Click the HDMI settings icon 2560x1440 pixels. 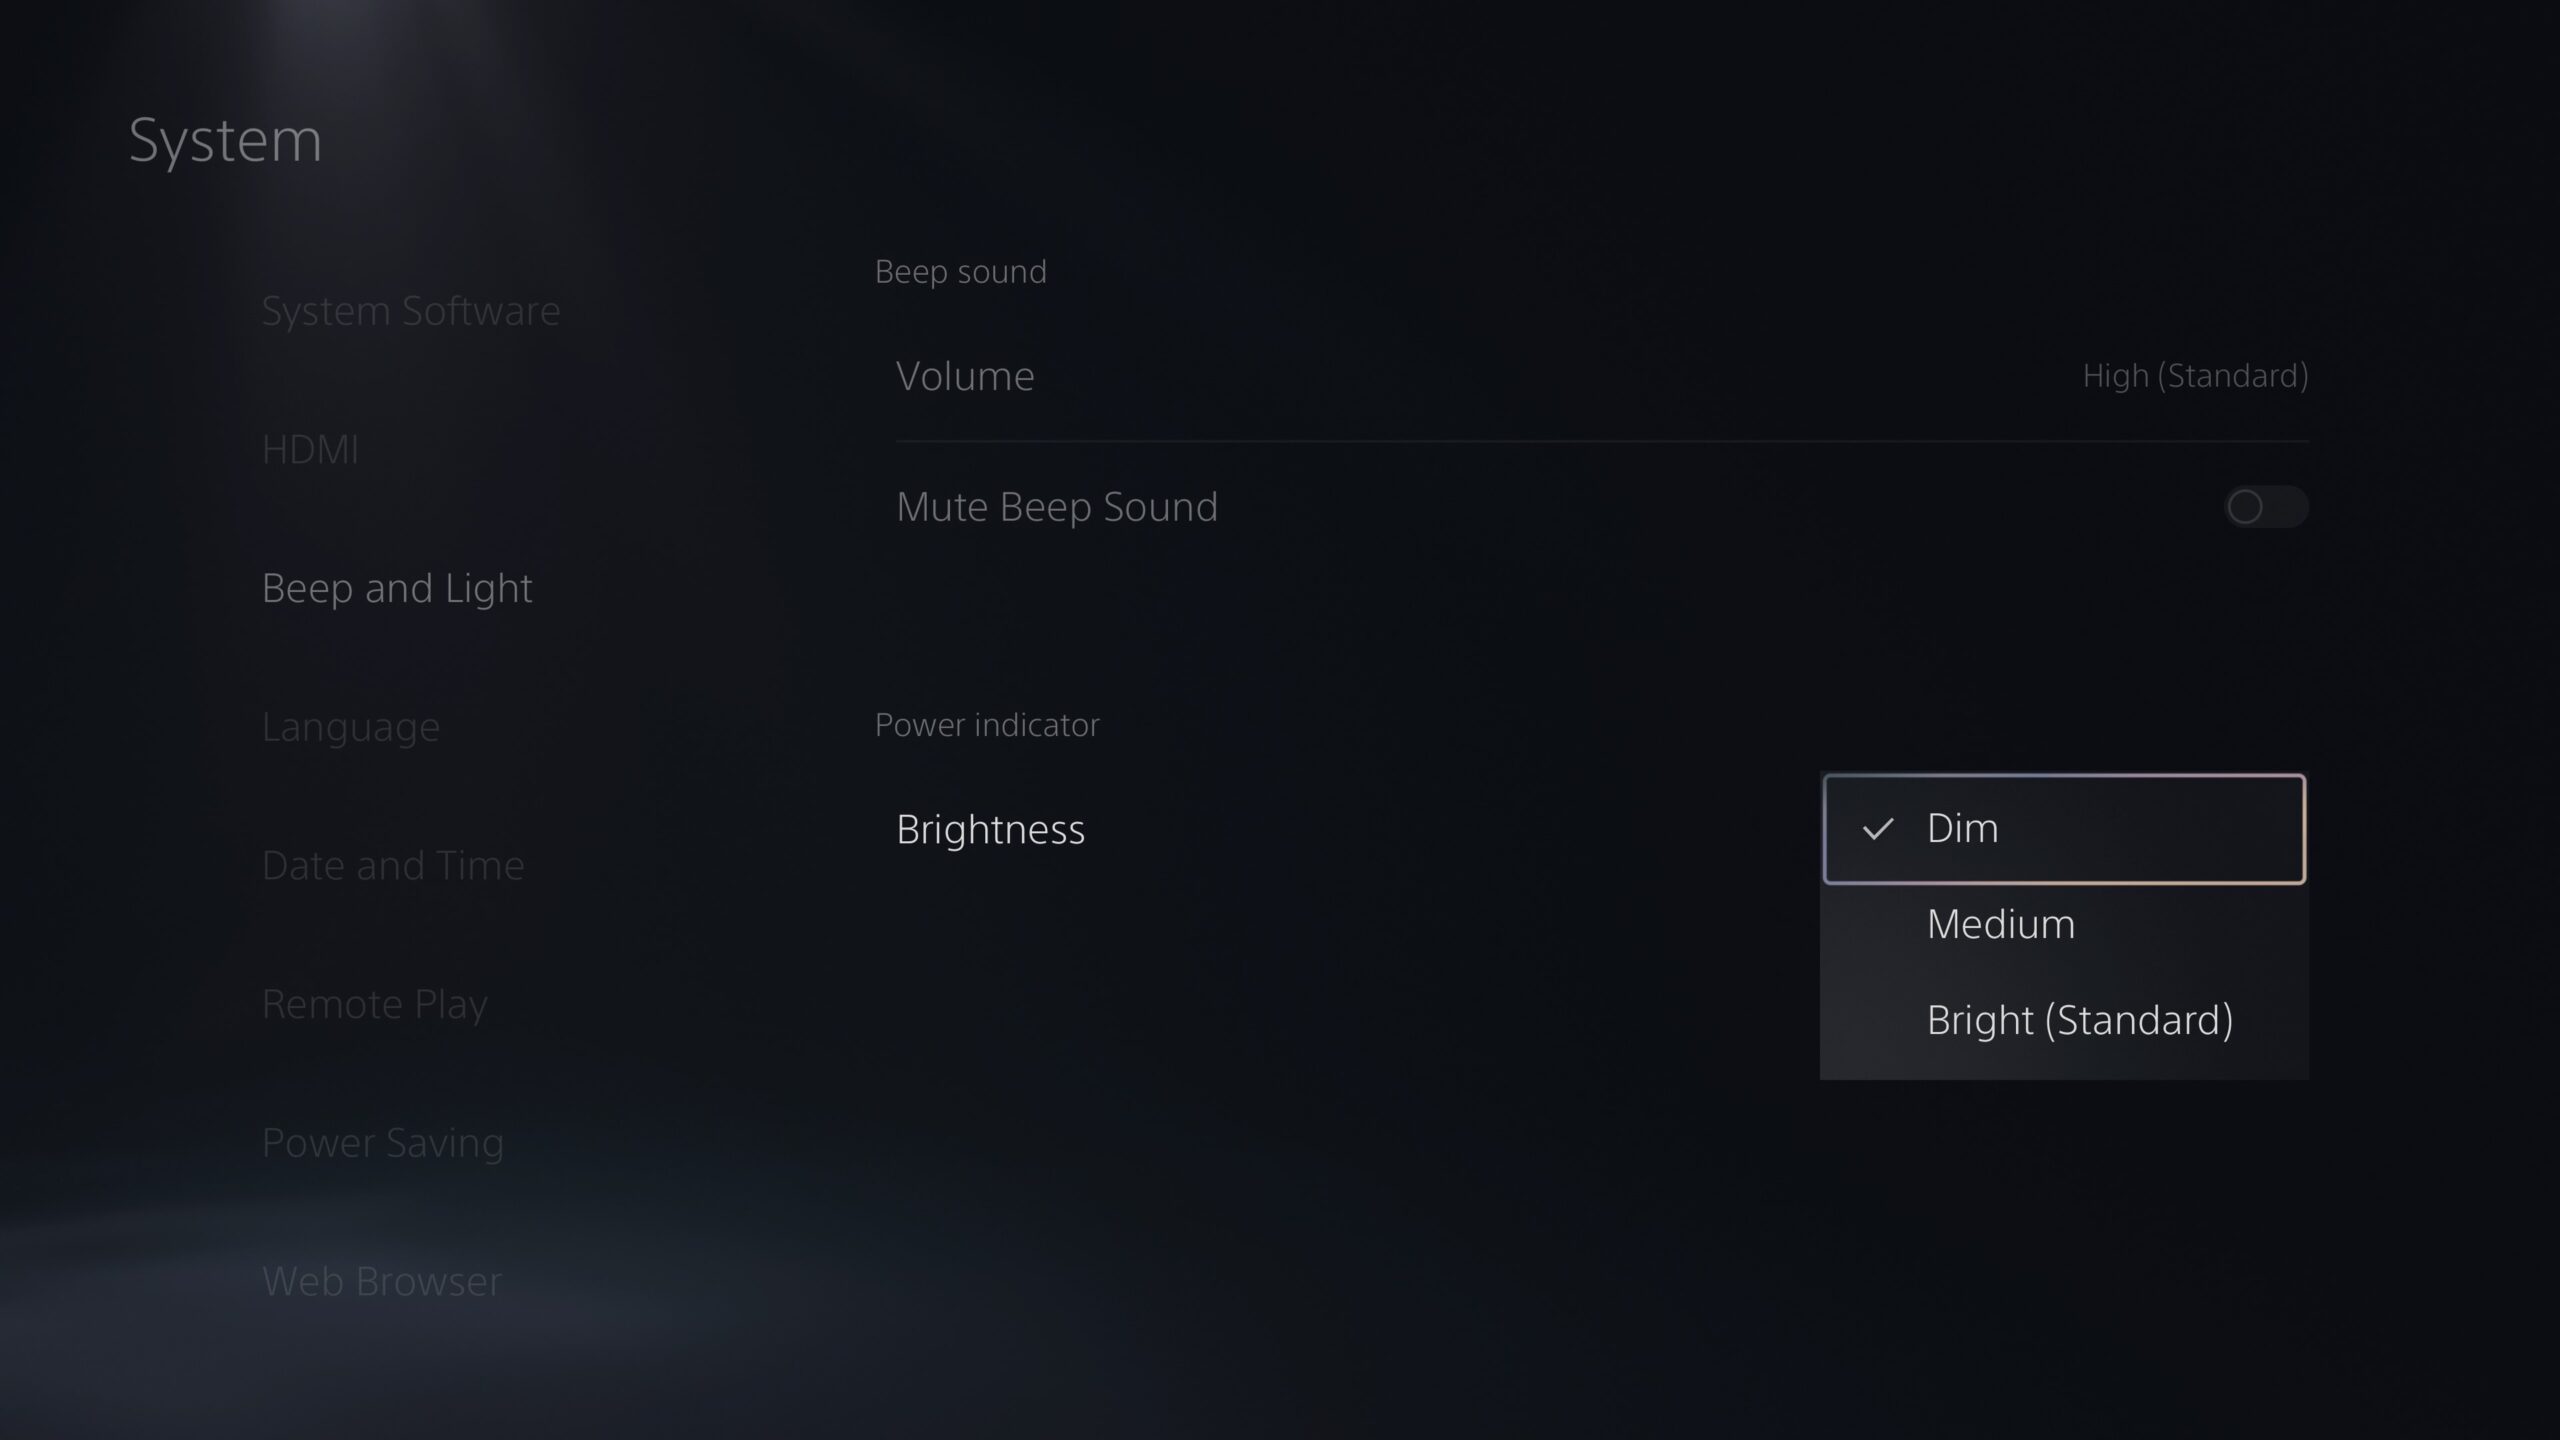309,448
